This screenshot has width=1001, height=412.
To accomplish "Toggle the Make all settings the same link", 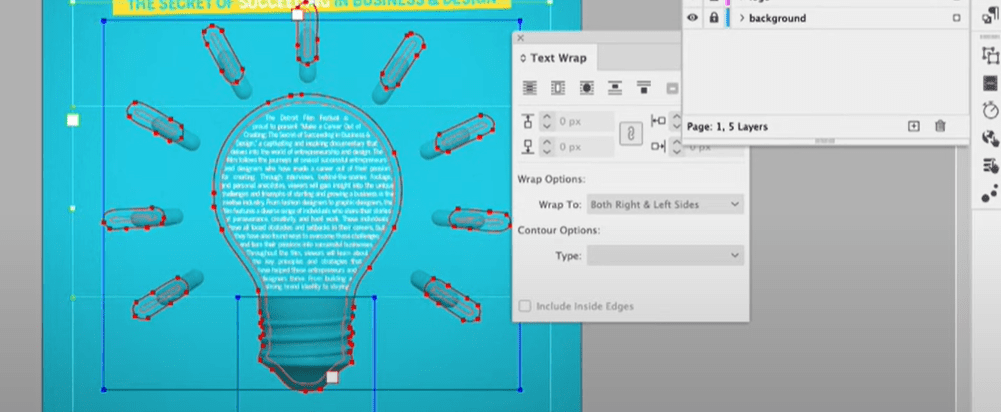I will [631, 134].
